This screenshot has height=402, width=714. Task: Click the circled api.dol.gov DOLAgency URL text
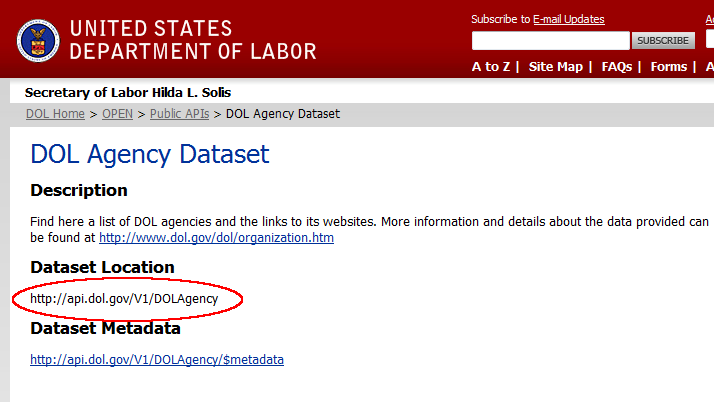[x=124, y=298]
